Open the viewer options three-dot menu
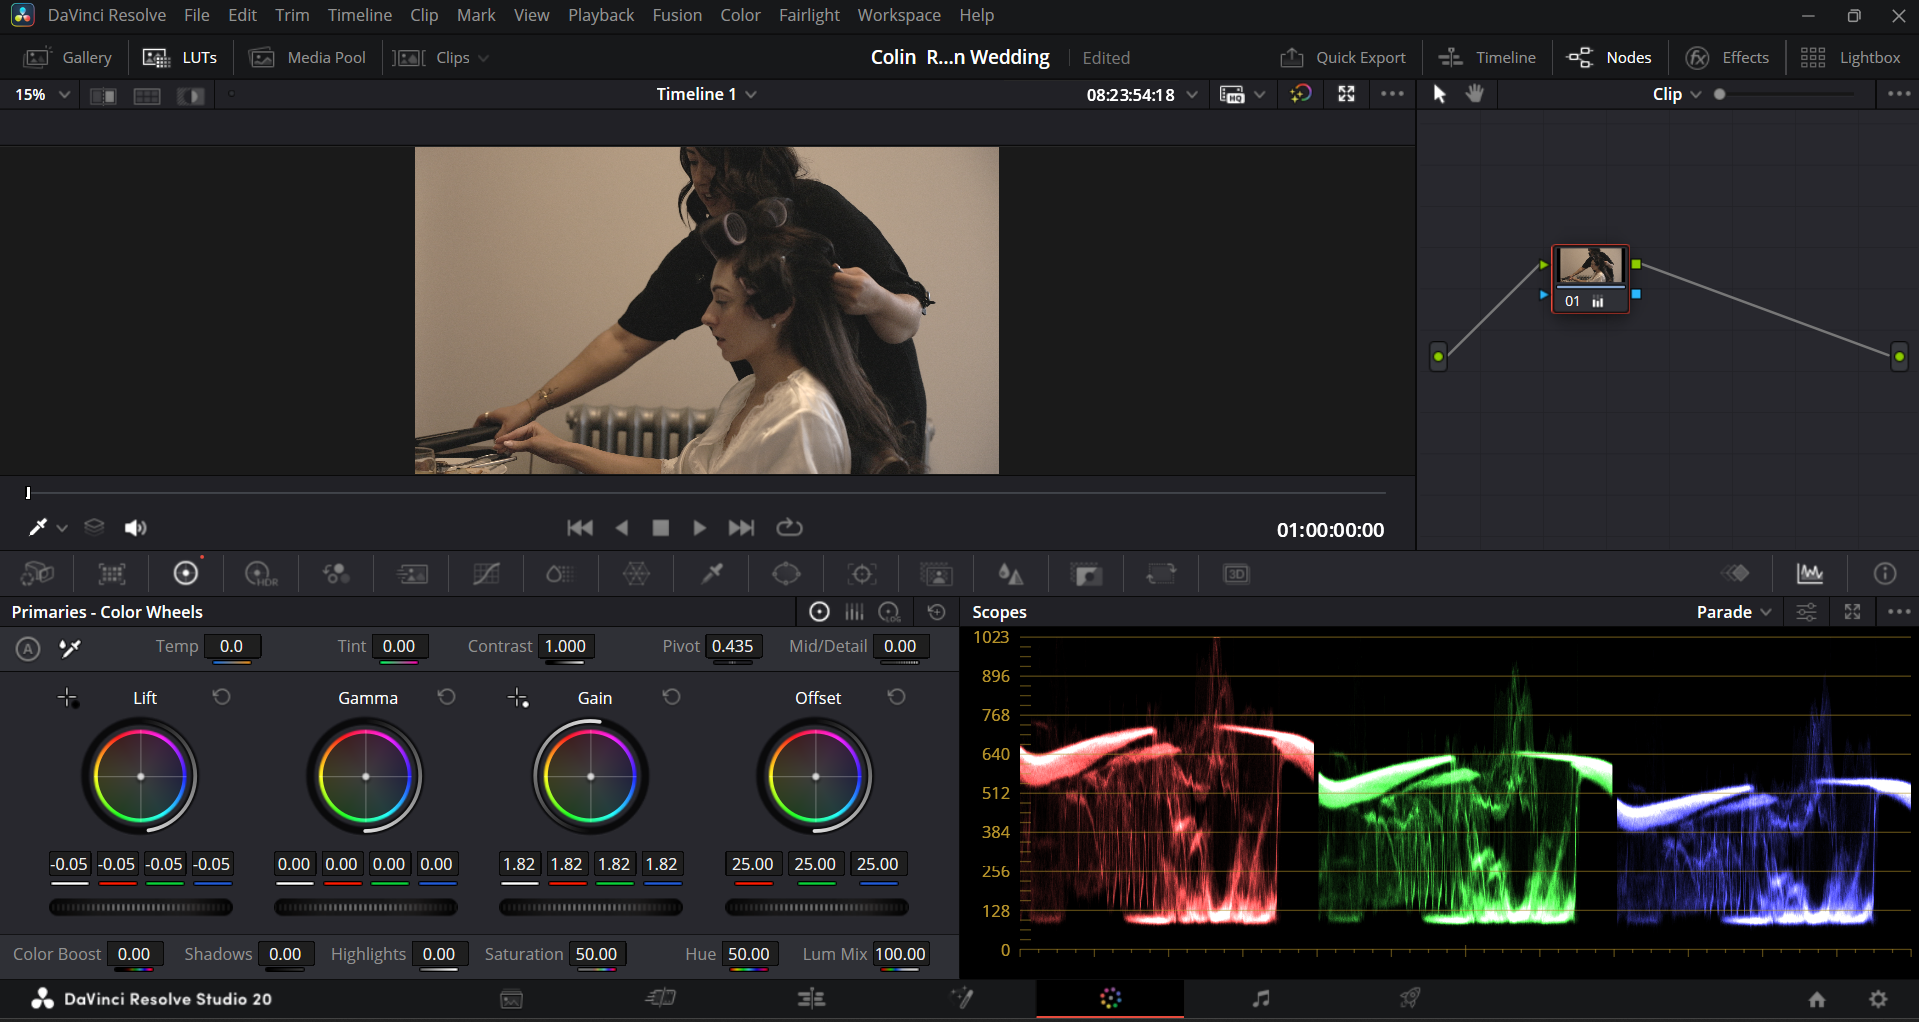1919x1022 pixels. pyautogui.click(x=1392, y=94)
